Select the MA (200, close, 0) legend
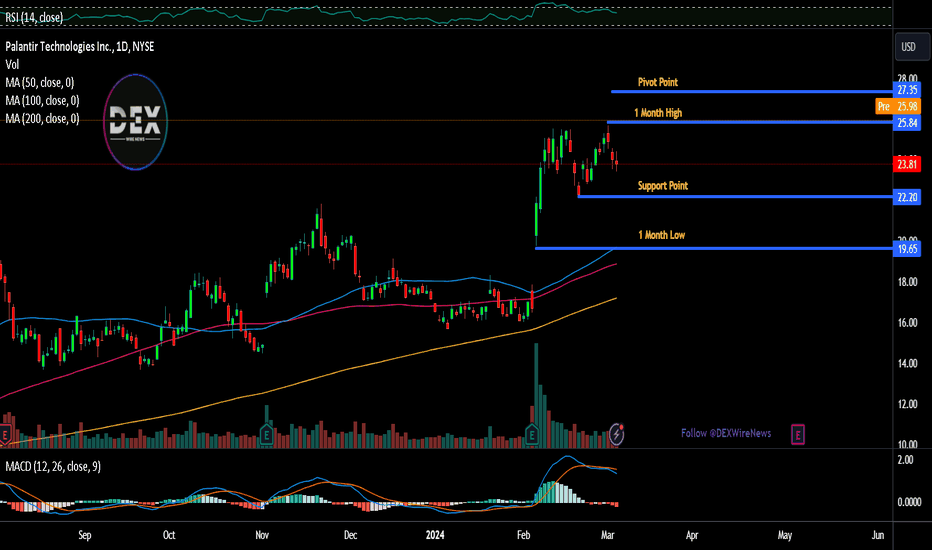 tap(42, 119)
